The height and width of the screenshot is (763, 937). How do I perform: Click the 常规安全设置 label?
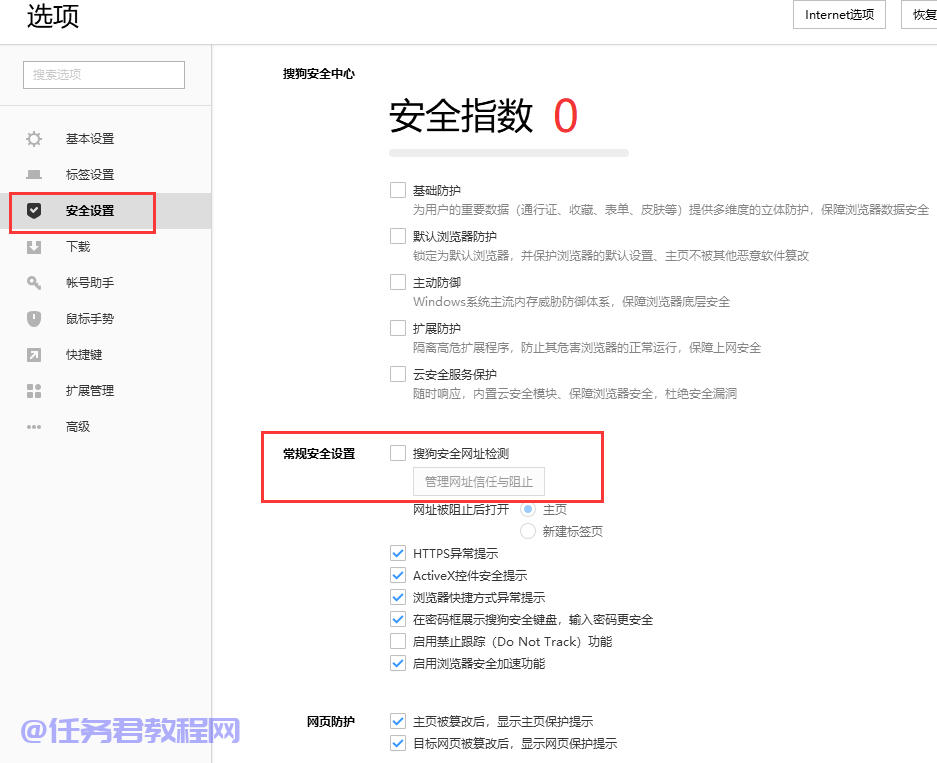click(319, 453)
